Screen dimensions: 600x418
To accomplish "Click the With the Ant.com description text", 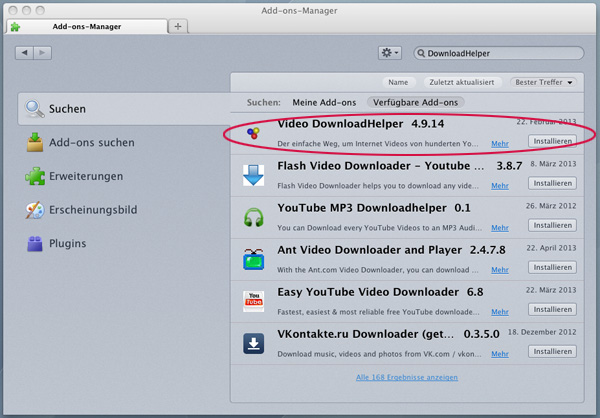I will click(378, 270).
